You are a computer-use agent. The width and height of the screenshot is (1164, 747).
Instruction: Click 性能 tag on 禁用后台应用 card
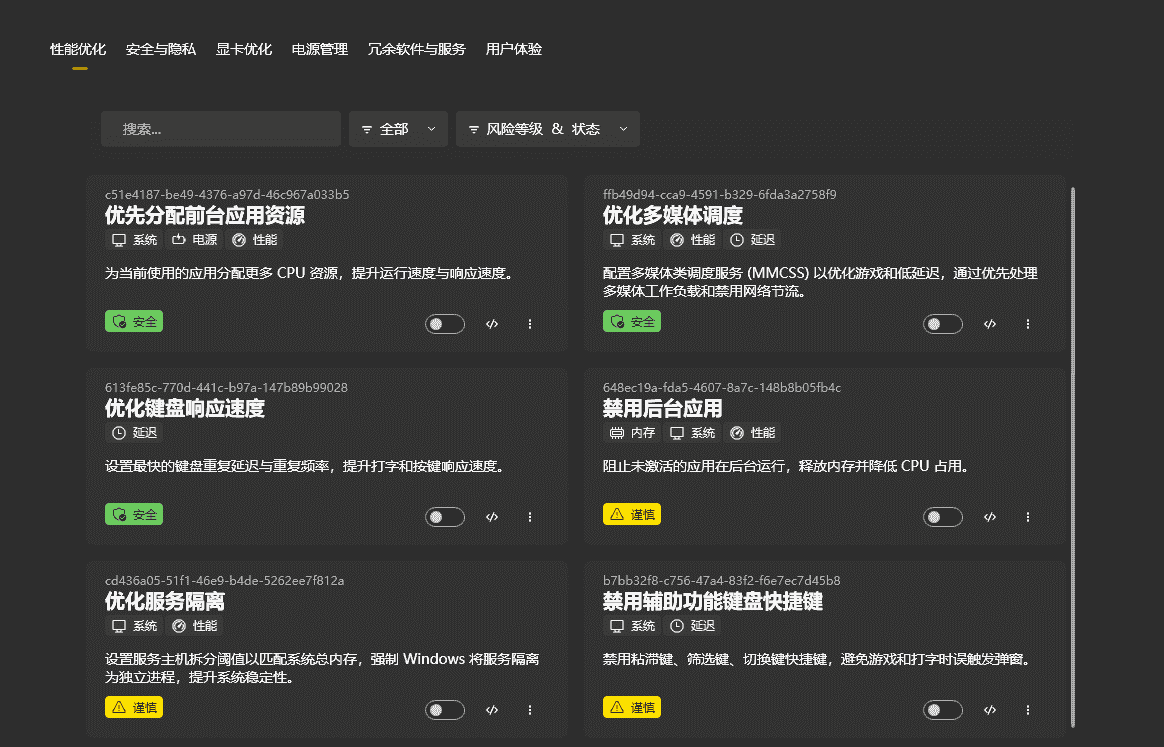(753, 433)
